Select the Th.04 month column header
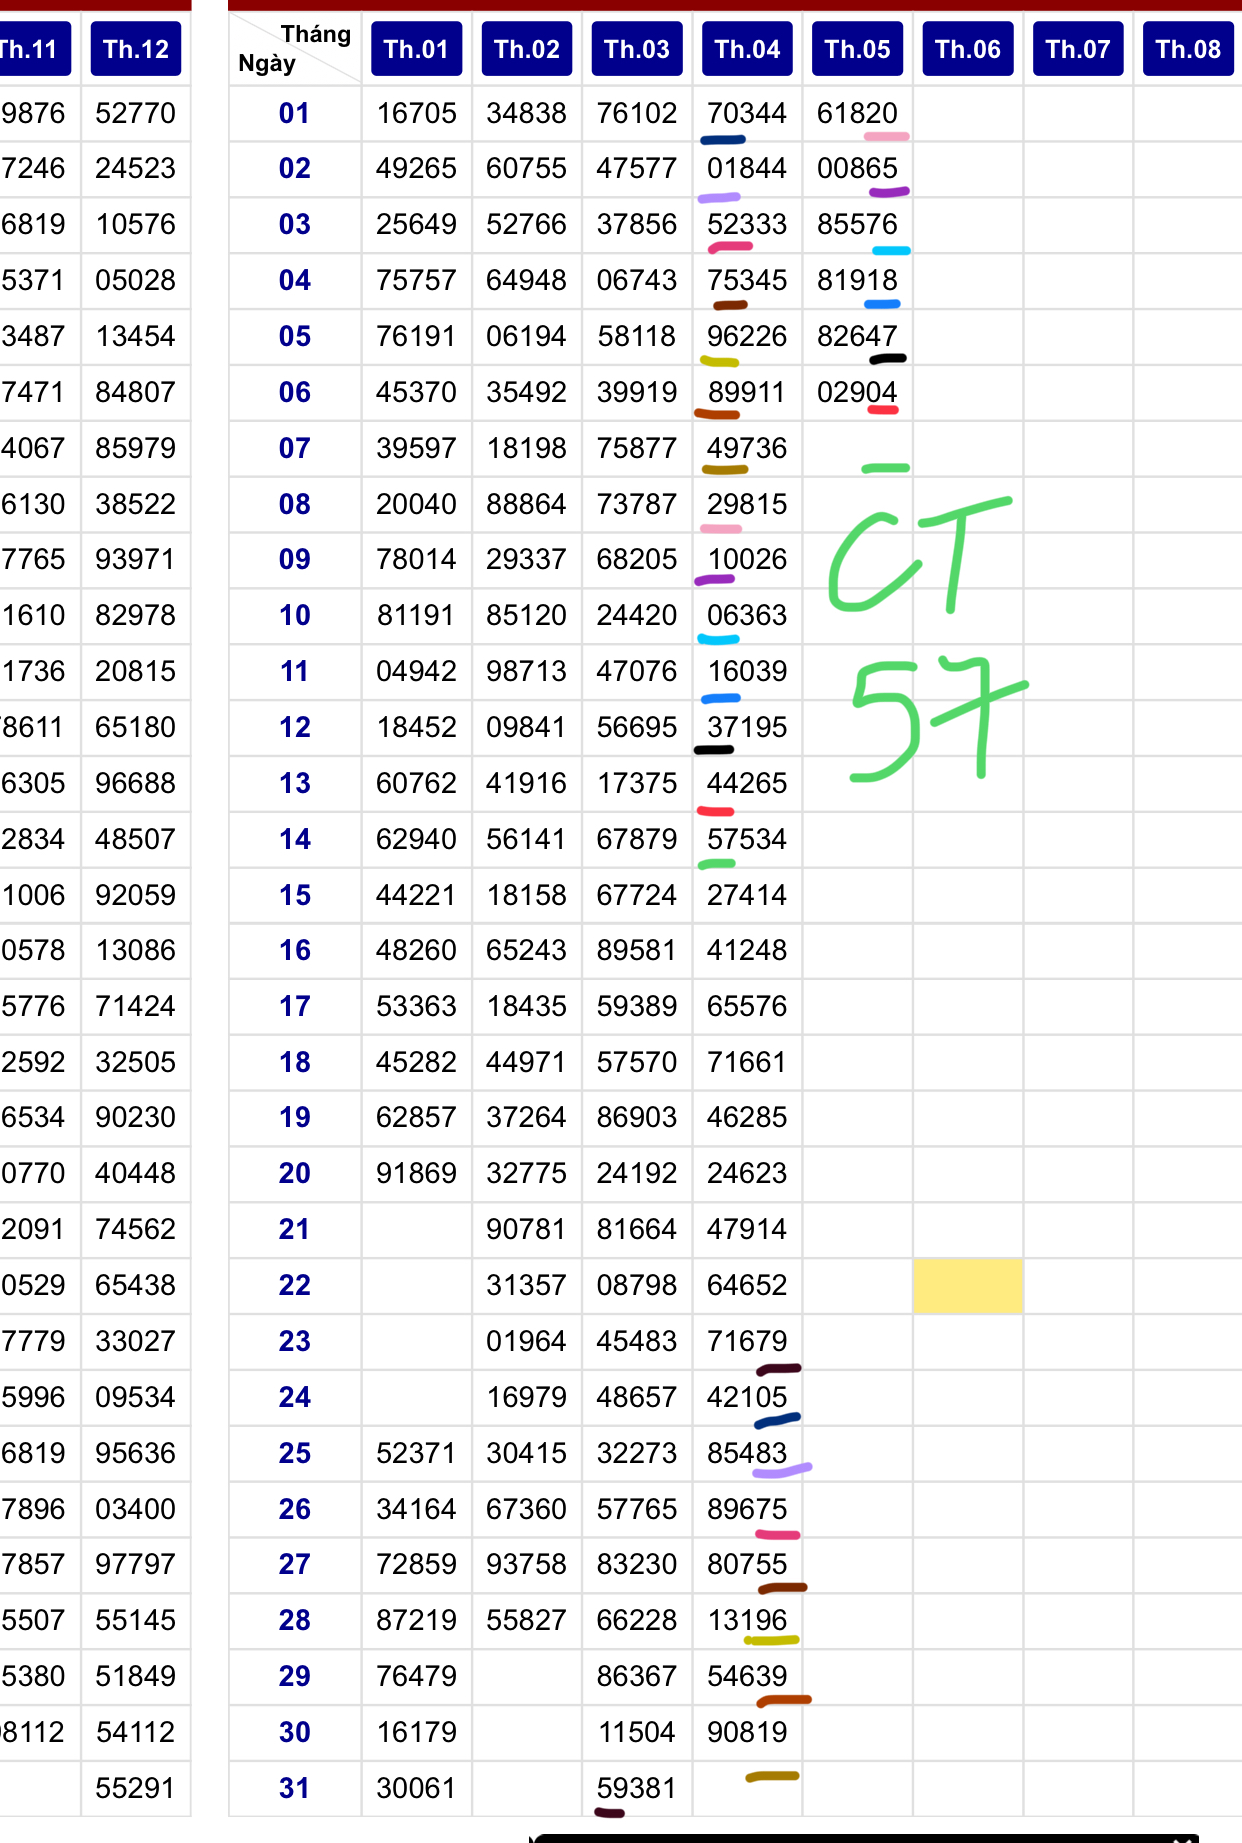Screen dimensions: 1242x1843 point(747,49)
